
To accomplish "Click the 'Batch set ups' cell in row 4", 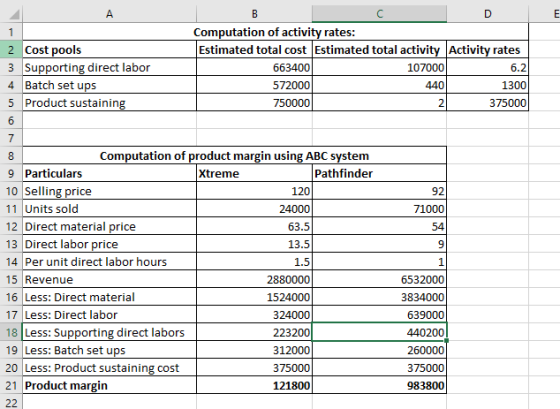I will pos(109,85).
